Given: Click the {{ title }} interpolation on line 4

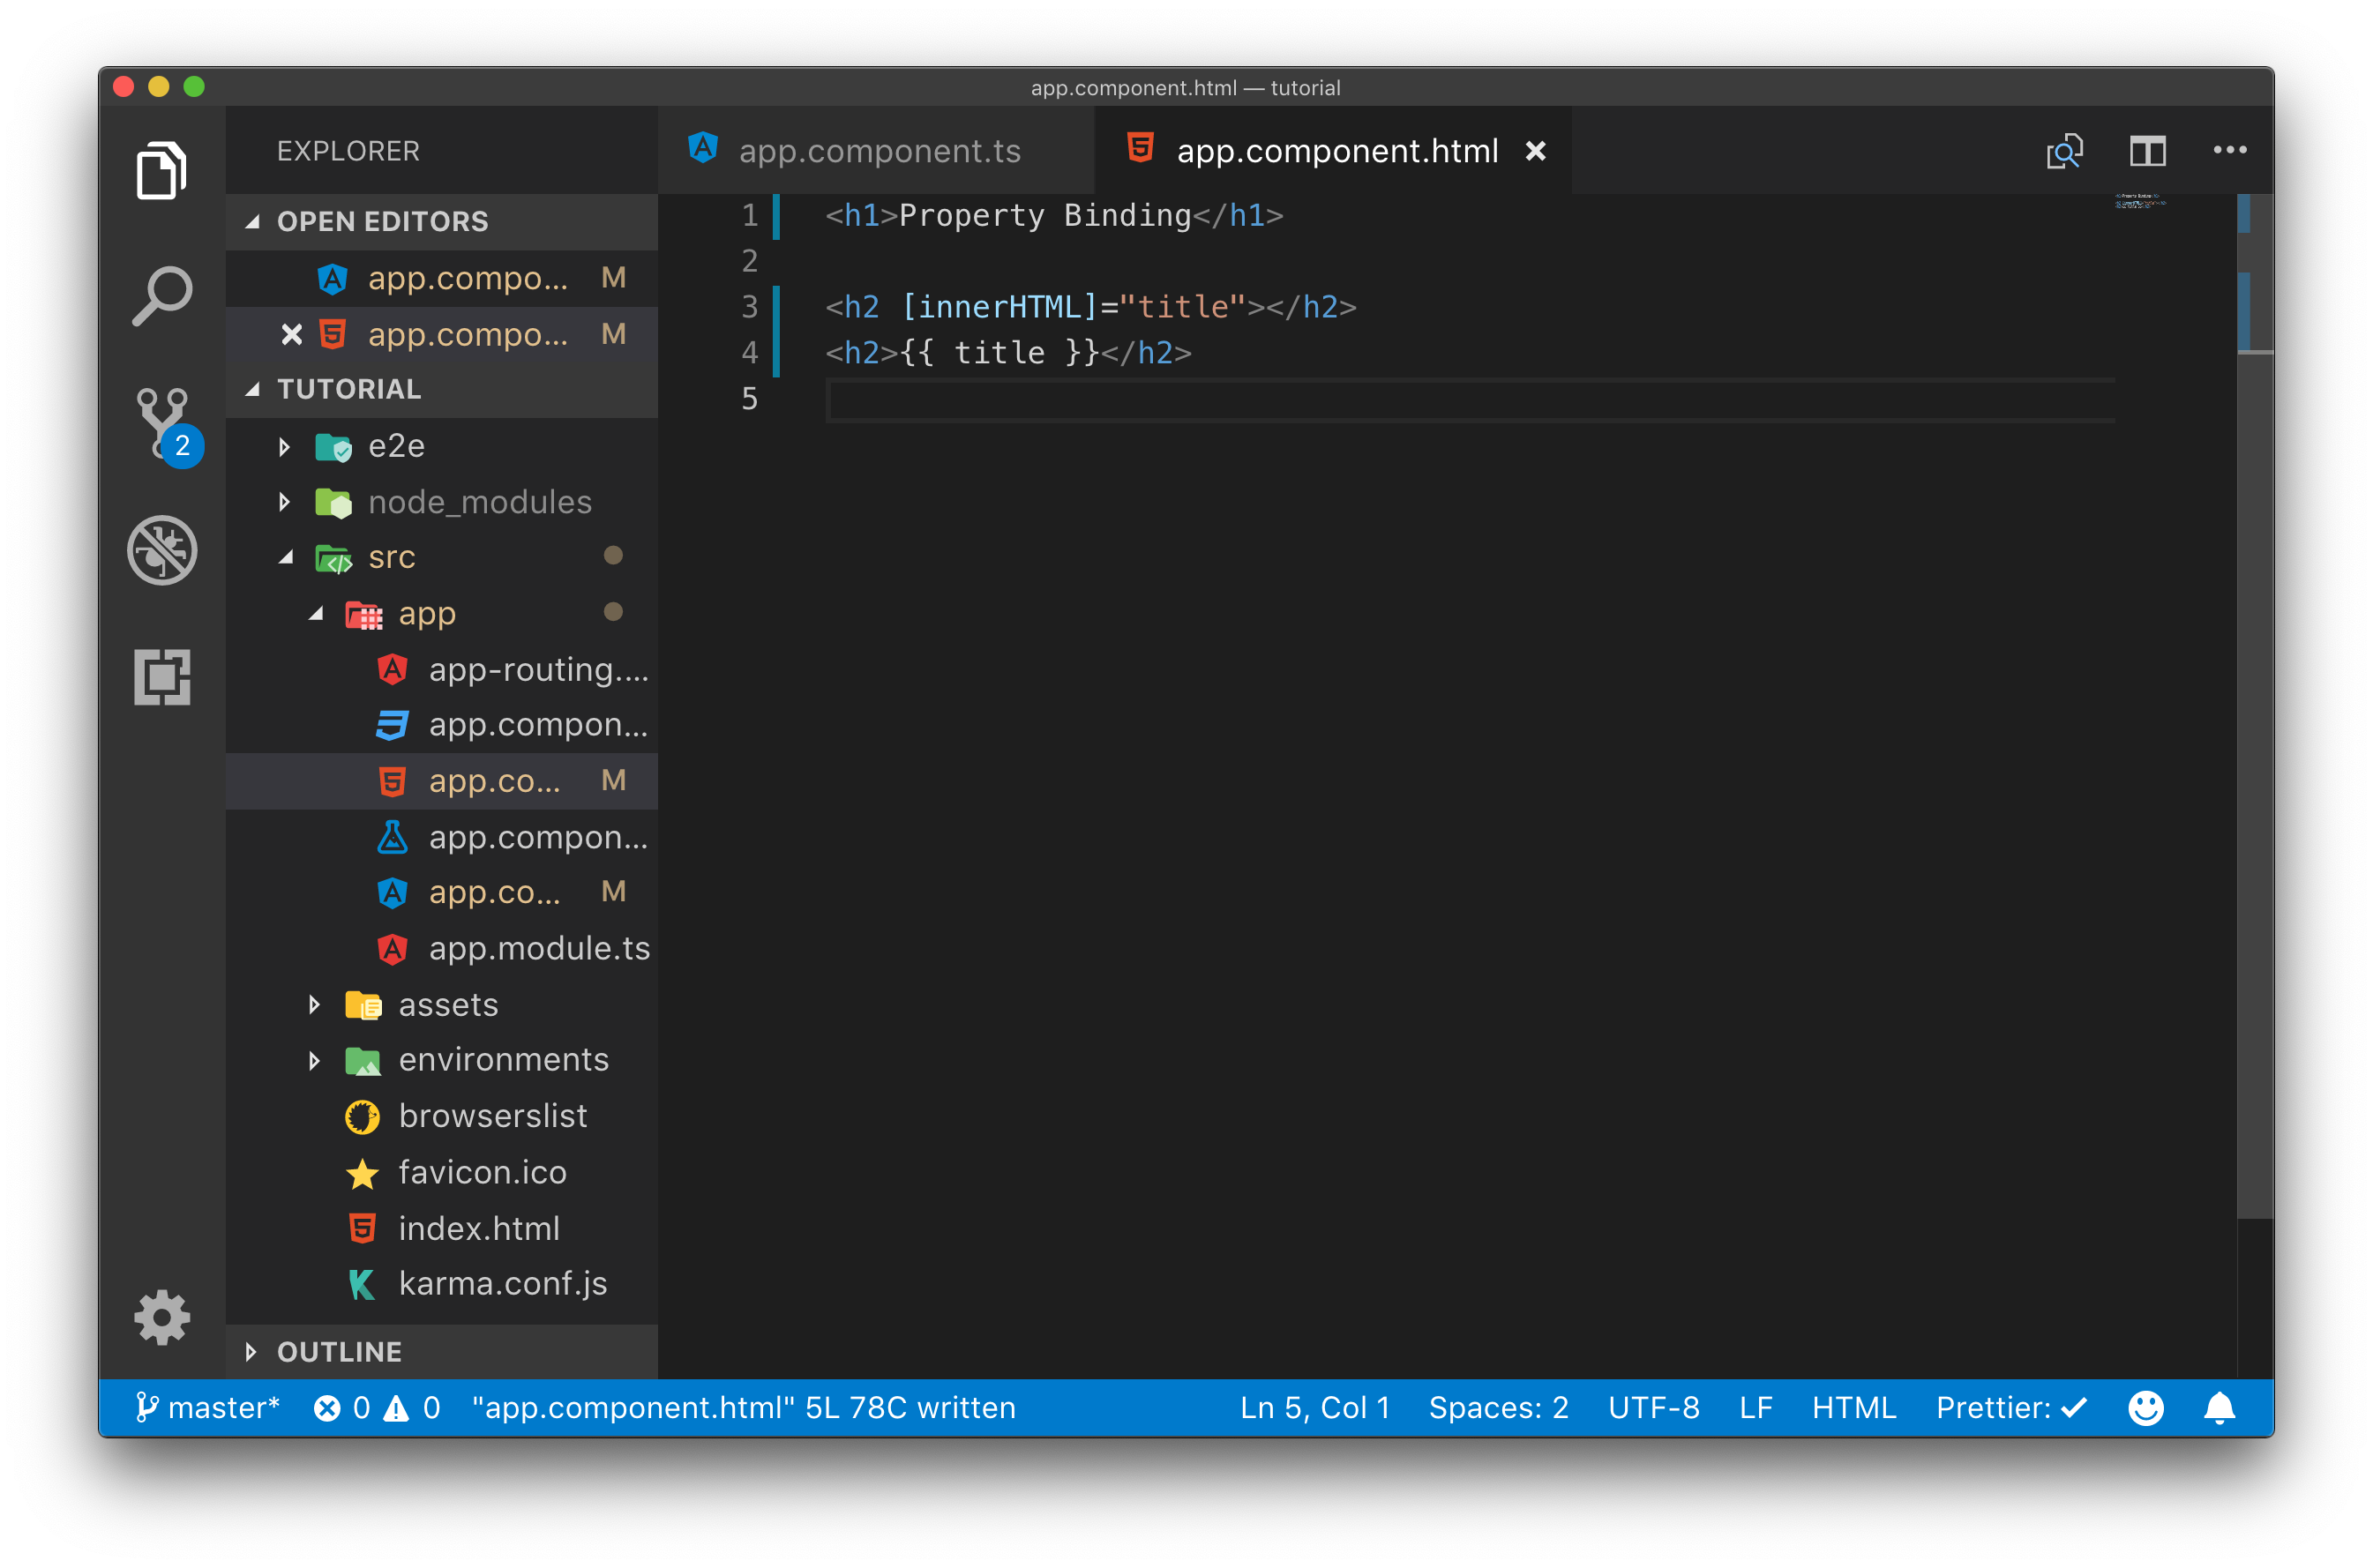Looking at the screenshot, I should (999, 353).
